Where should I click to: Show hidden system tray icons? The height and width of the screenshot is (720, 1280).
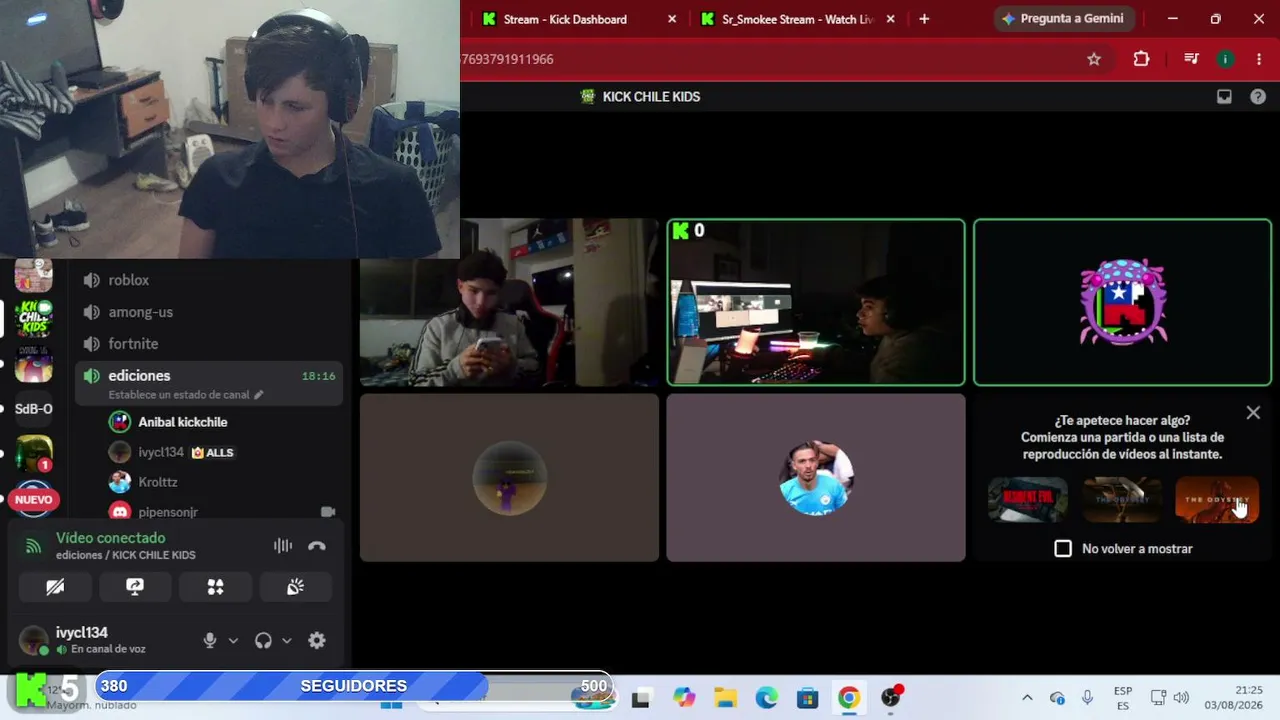pyautogui.click(x=1027, y=698)
